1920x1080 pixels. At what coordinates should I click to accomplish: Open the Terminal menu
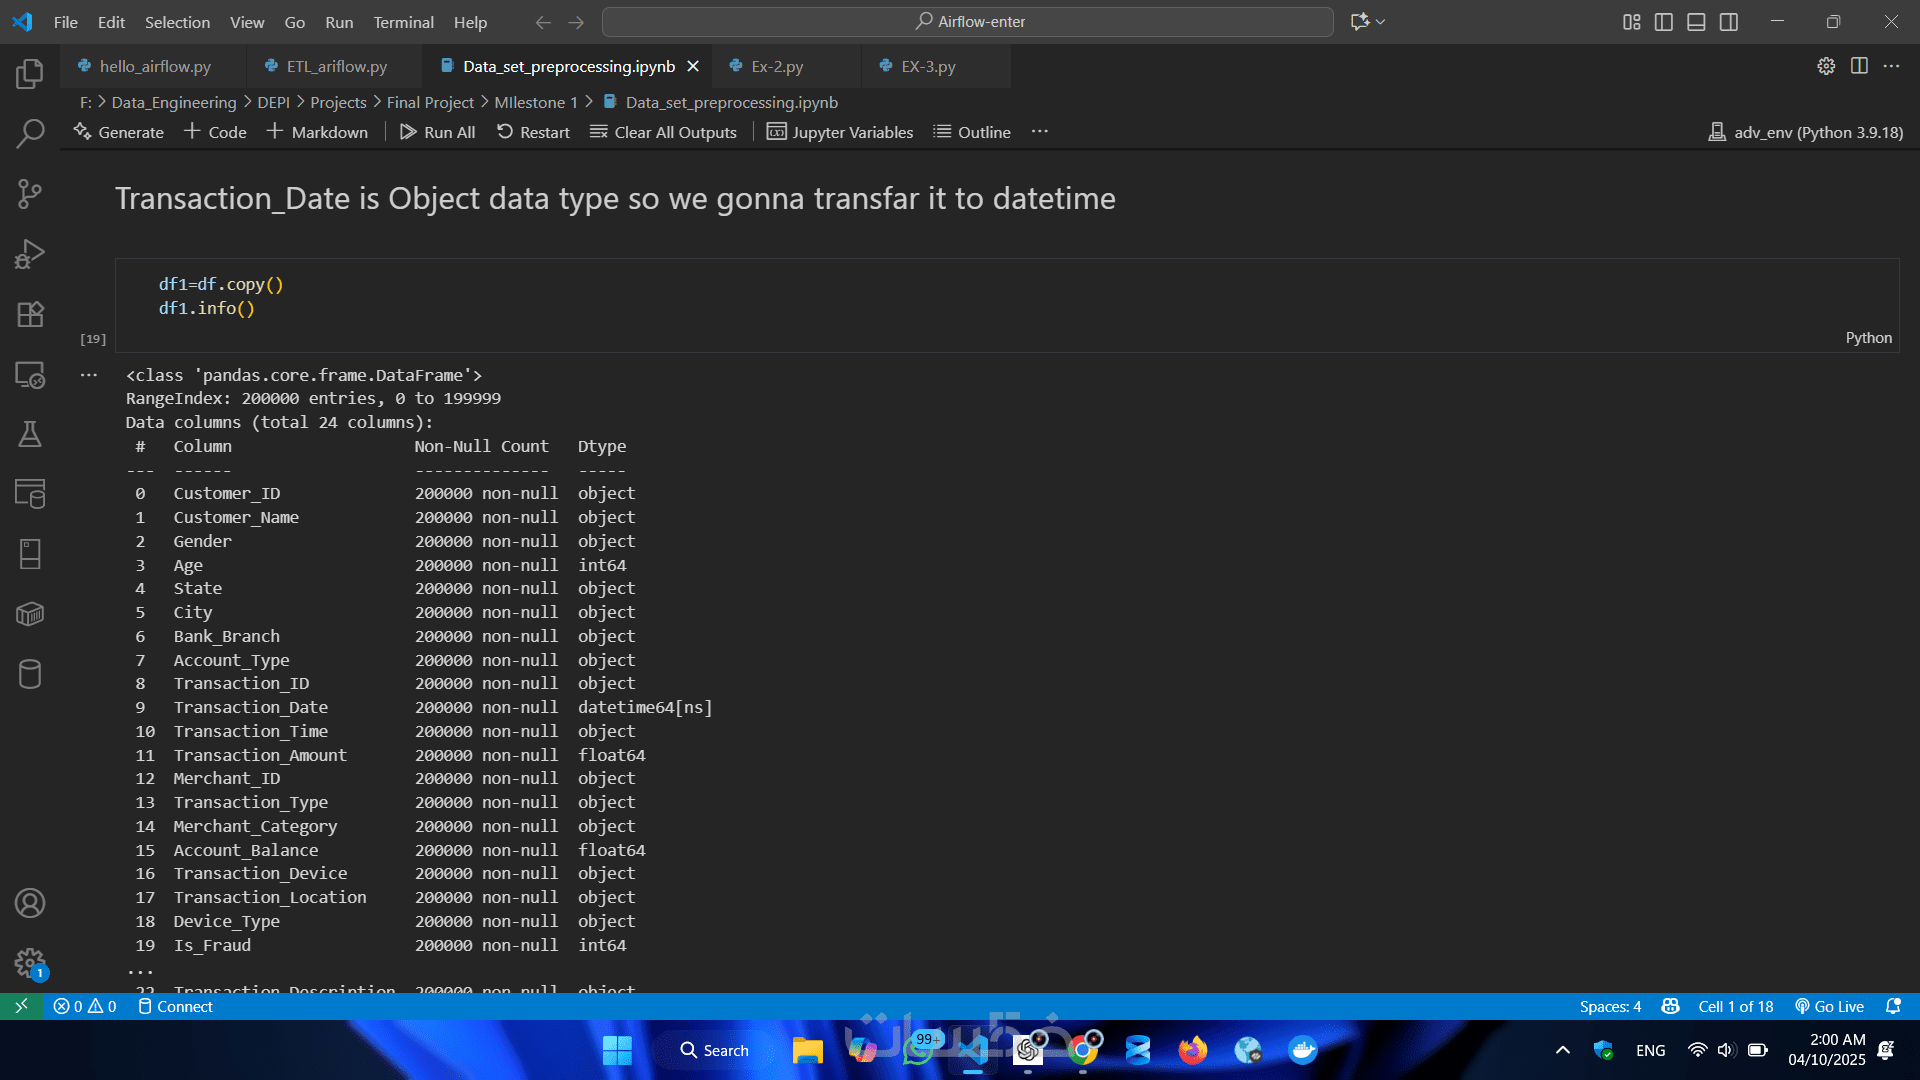(403, 22)
